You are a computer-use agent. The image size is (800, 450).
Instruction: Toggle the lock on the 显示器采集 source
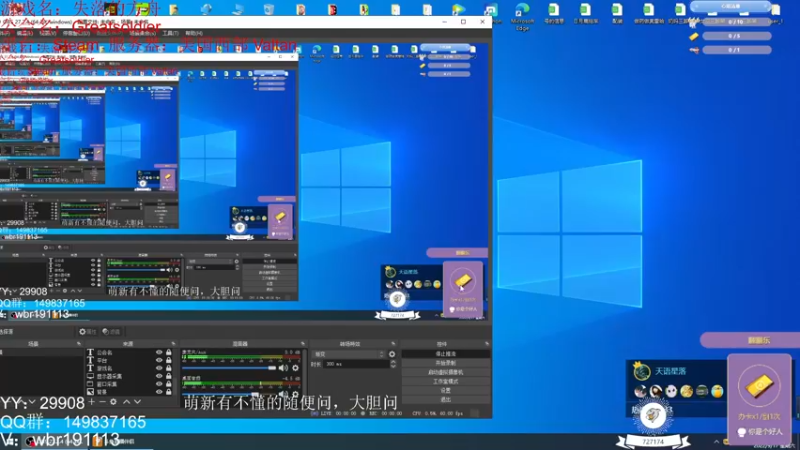(168, 376)
